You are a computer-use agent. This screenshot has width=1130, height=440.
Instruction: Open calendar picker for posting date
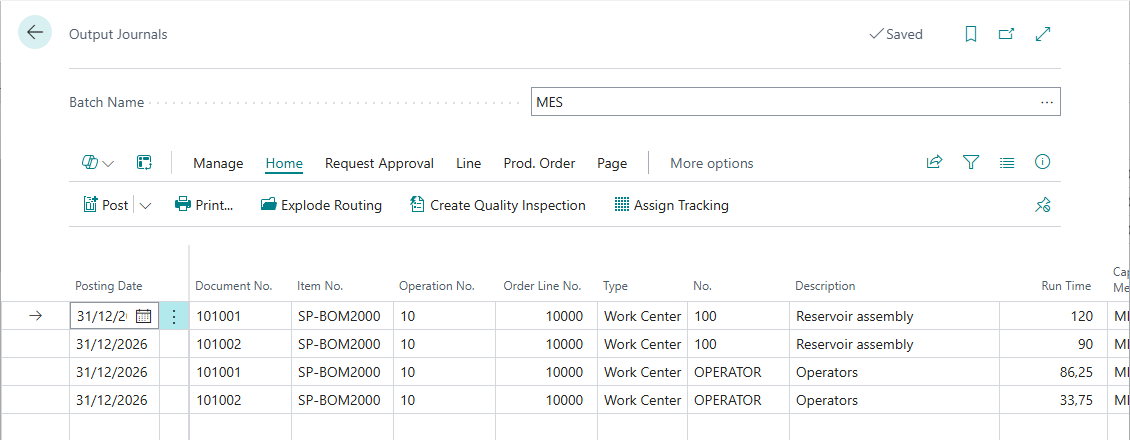pyautogui.click(x=143, y=315)
